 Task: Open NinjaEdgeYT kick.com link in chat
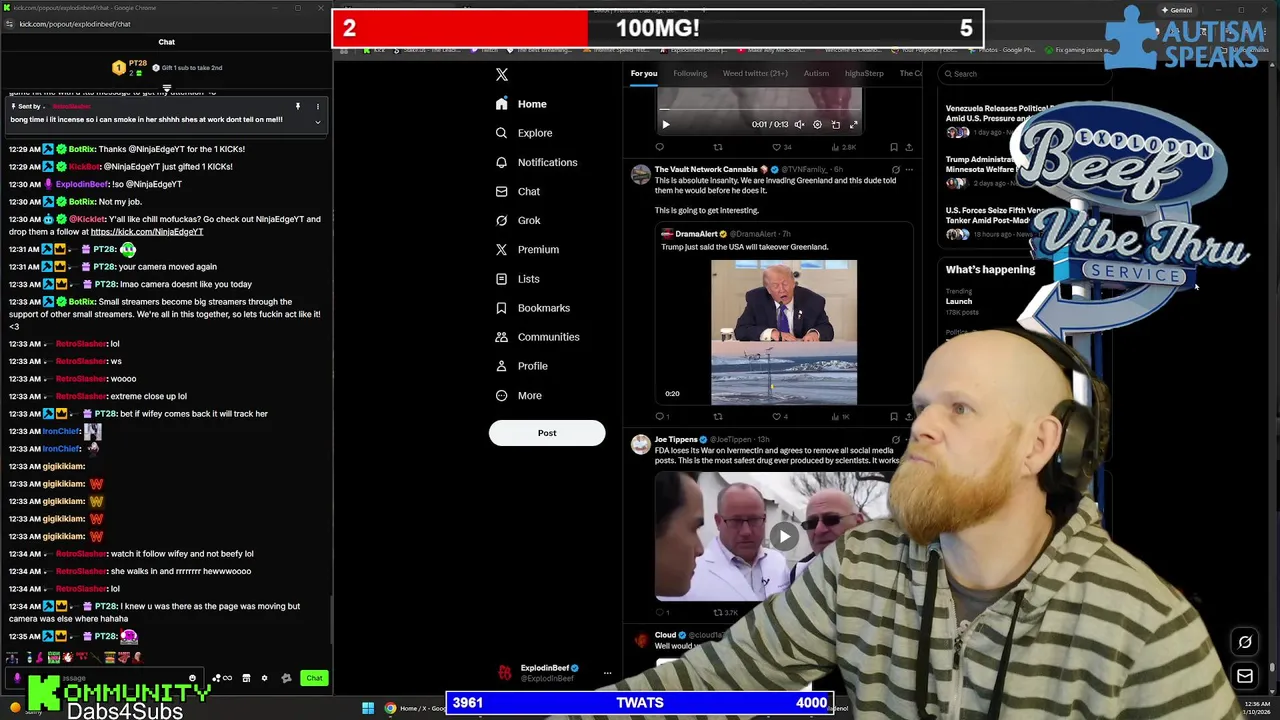pos(147,232)
